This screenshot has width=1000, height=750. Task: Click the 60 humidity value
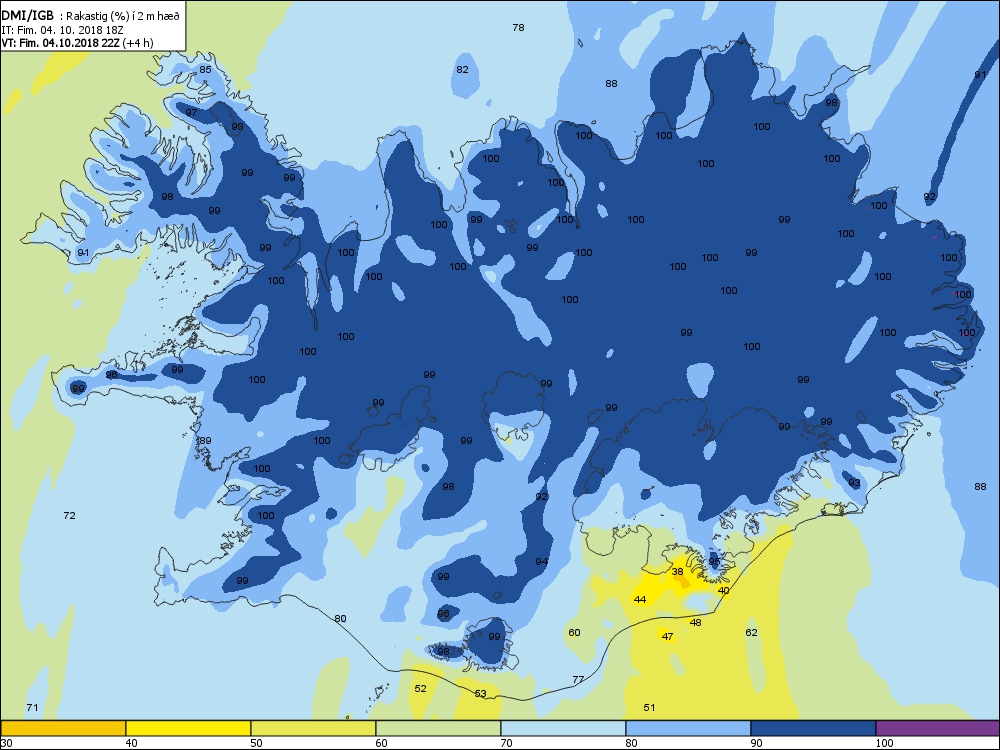click(x=574, y=633)
